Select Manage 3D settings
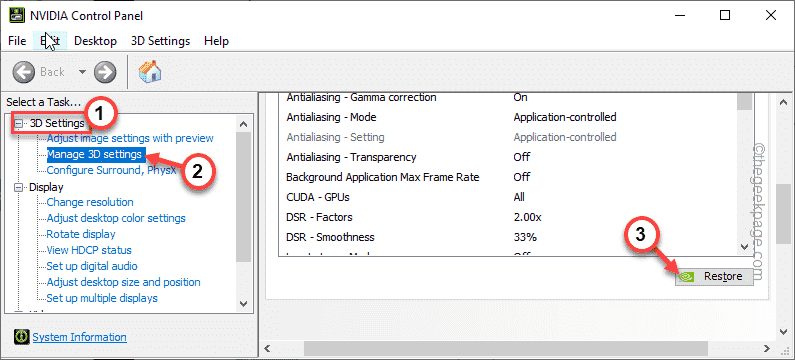Image resolution: width=795 pixels, height=360 pixels. click(x=96, y=154)
